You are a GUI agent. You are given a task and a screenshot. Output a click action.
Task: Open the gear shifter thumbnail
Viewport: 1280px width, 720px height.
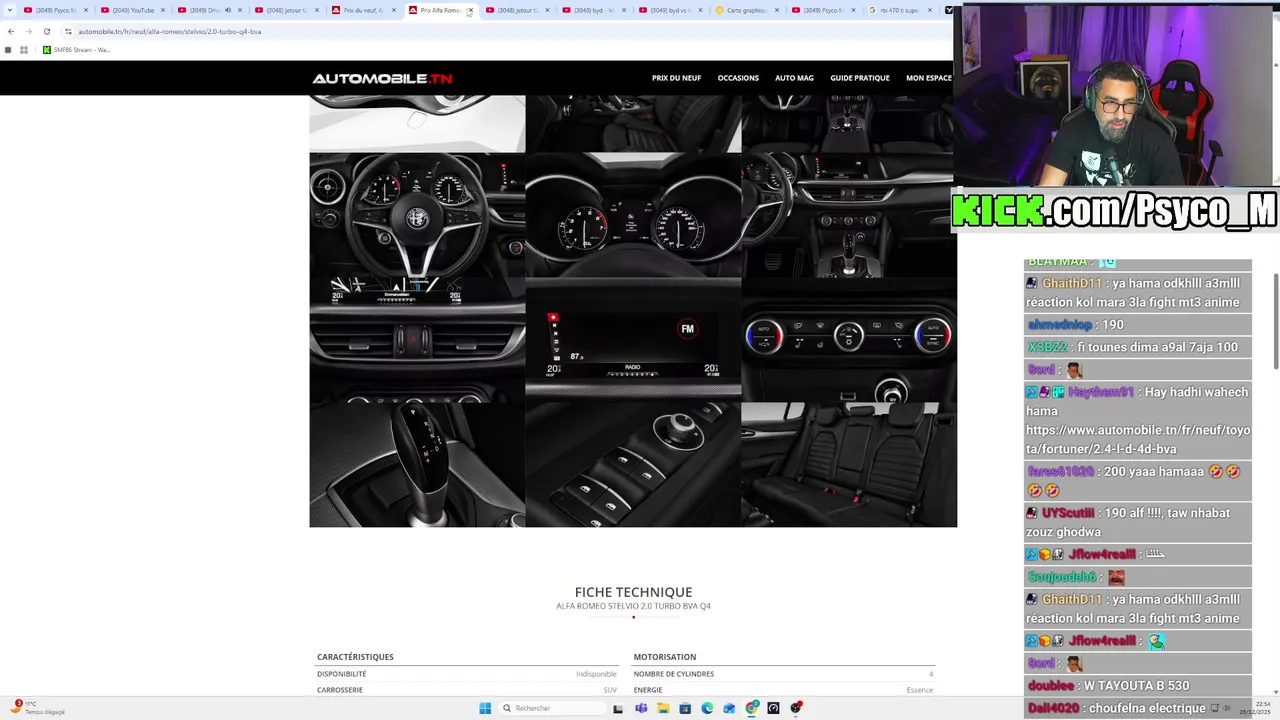417,465
